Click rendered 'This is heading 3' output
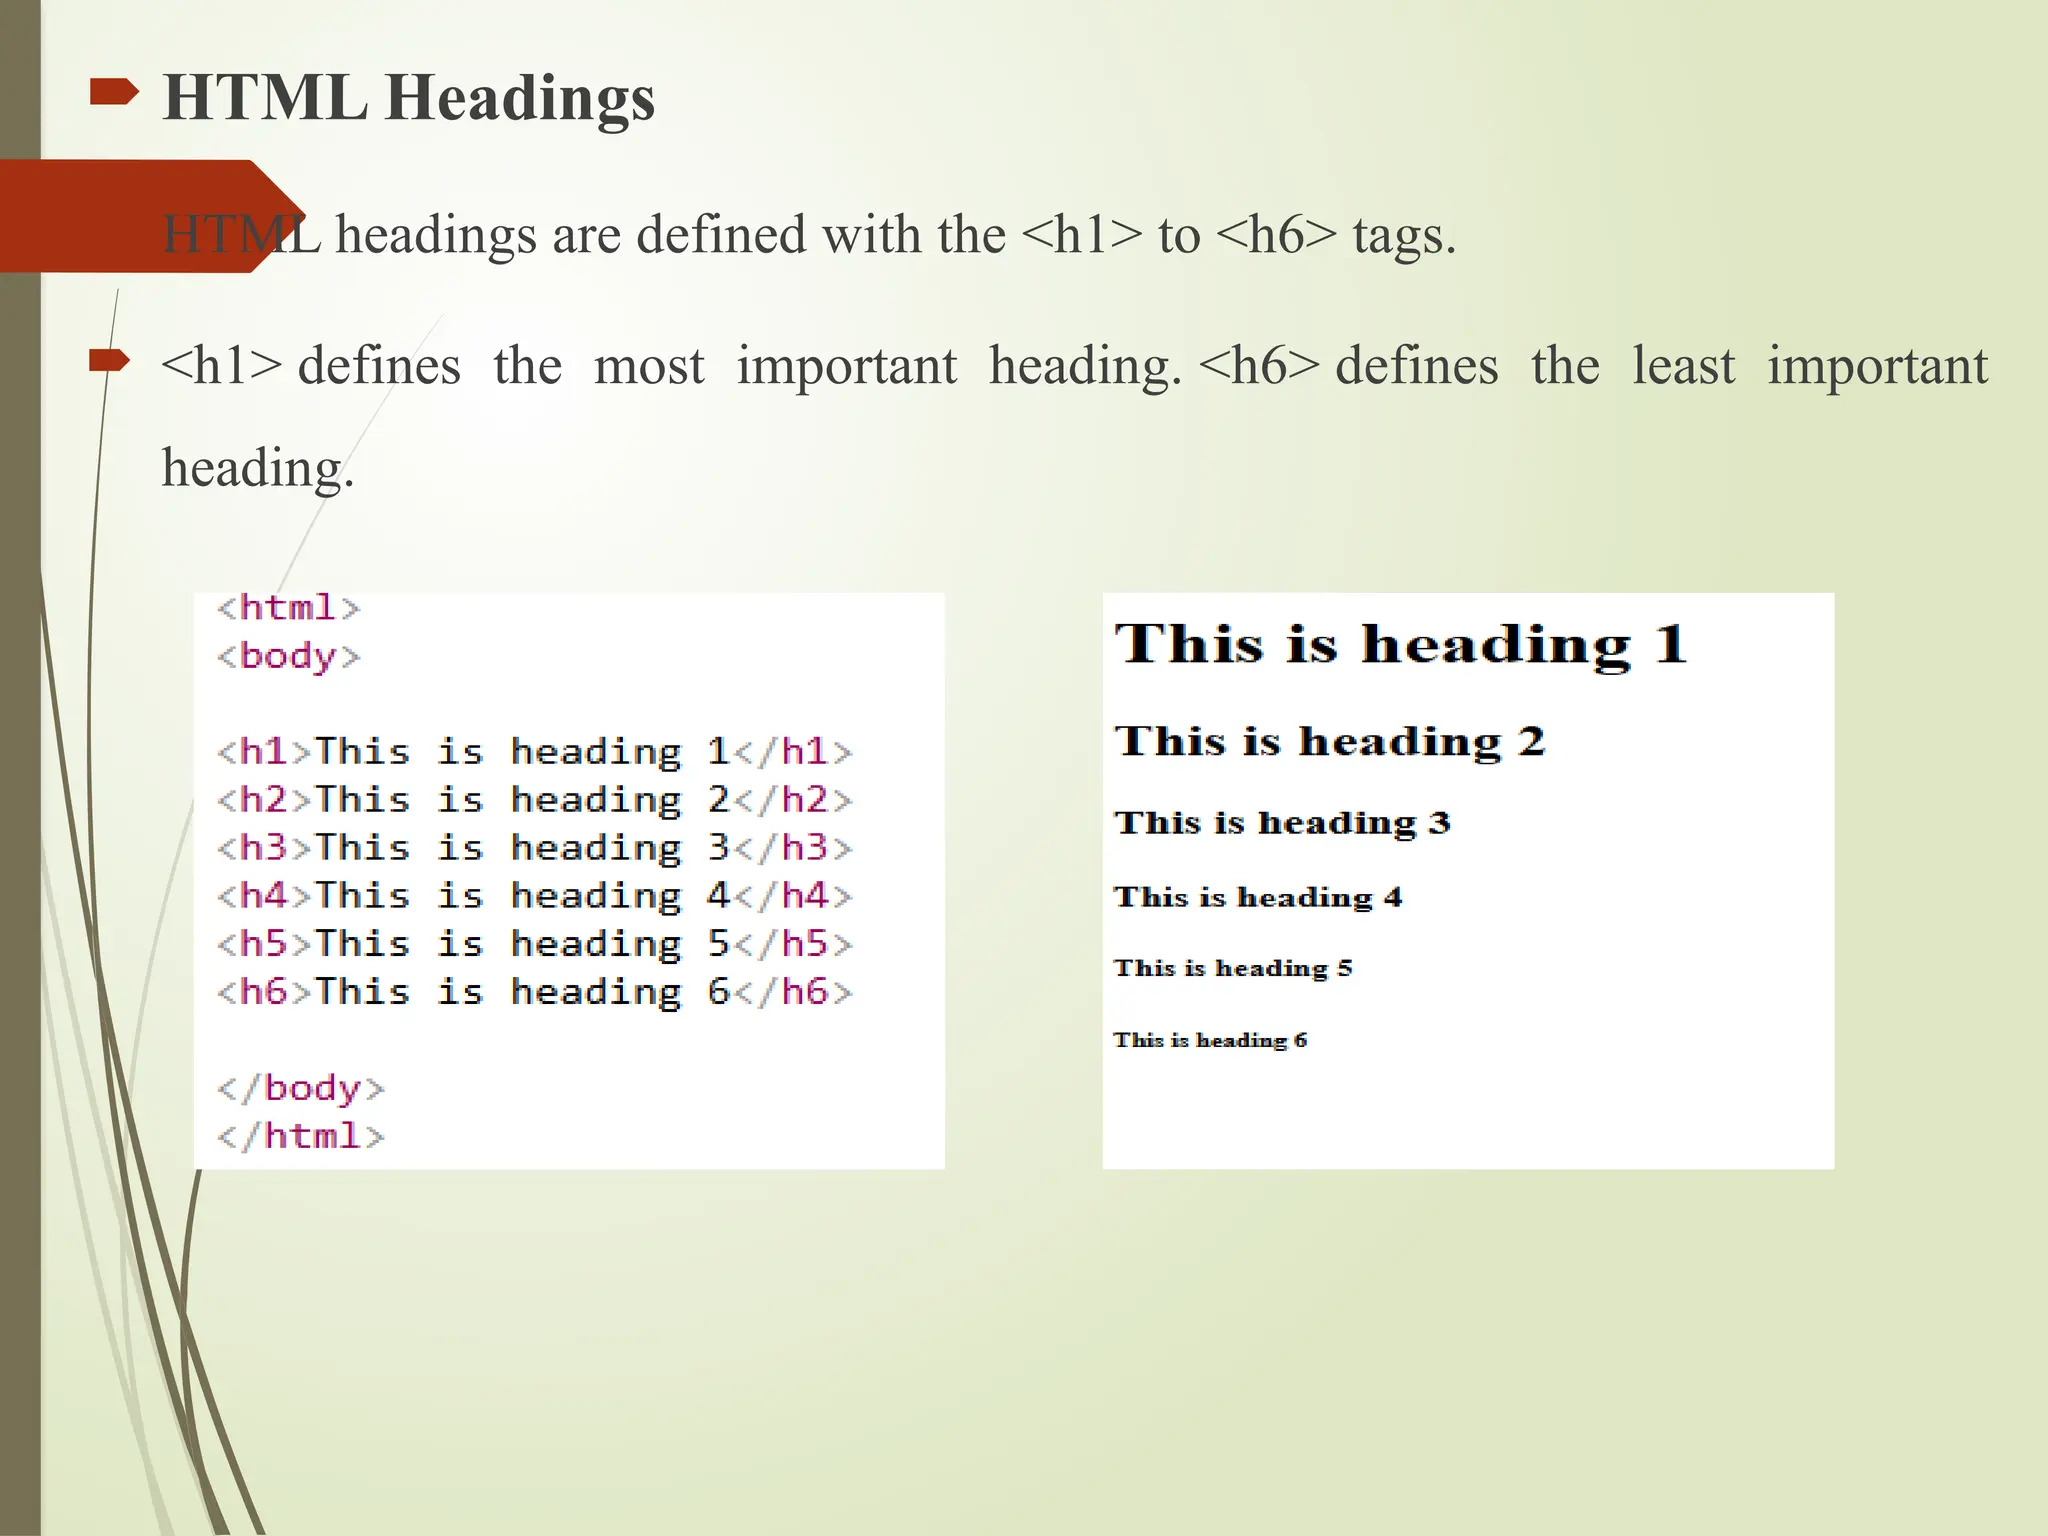Image resolution: width=2048 pixels, height=1536 pixels. 1282,823
